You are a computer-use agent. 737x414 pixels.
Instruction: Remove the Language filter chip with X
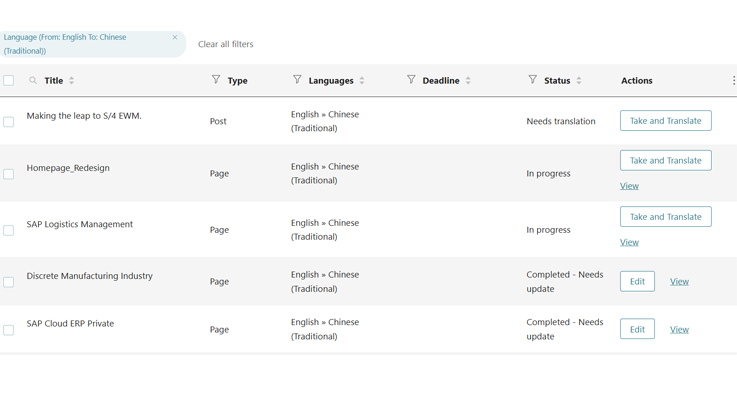175,38
